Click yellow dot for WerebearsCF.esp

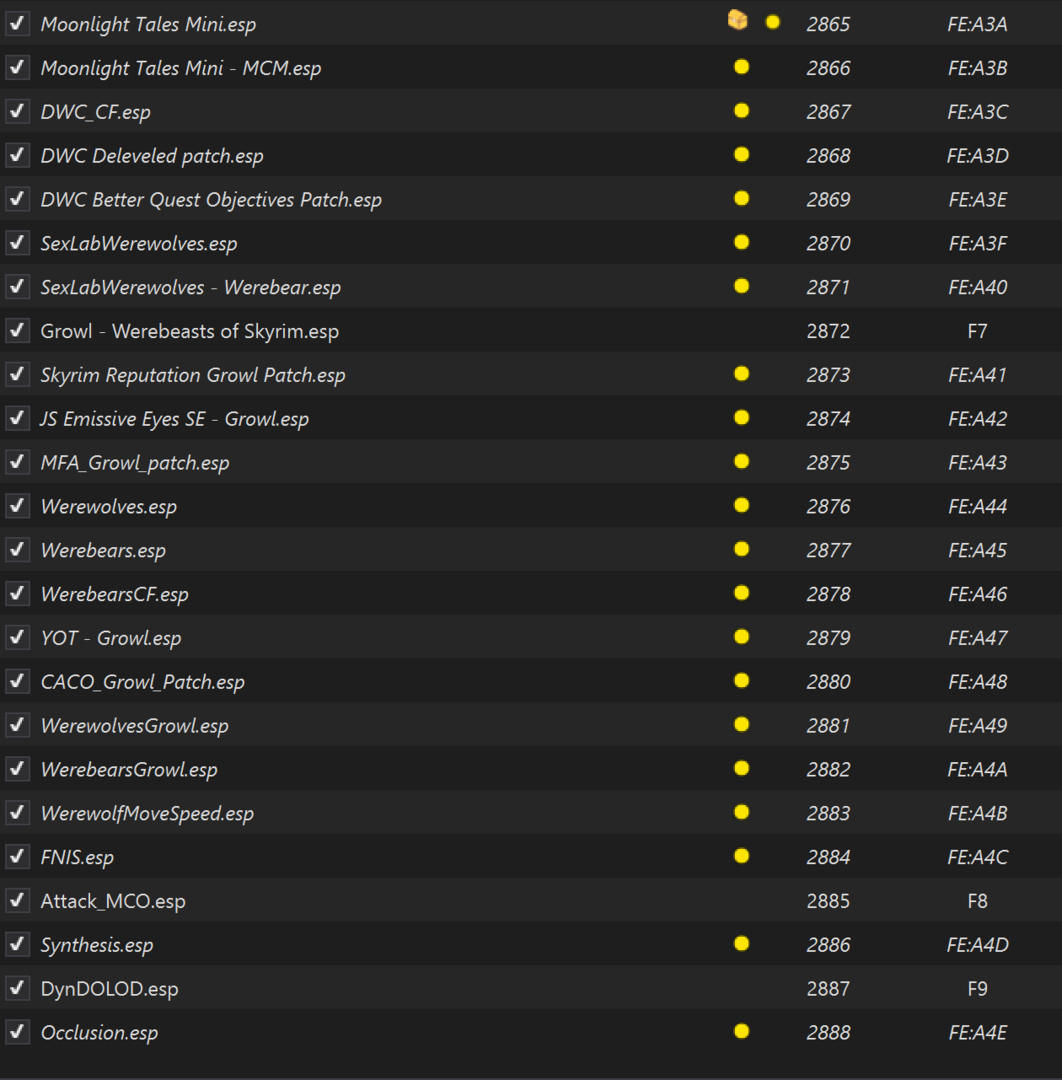742,593
